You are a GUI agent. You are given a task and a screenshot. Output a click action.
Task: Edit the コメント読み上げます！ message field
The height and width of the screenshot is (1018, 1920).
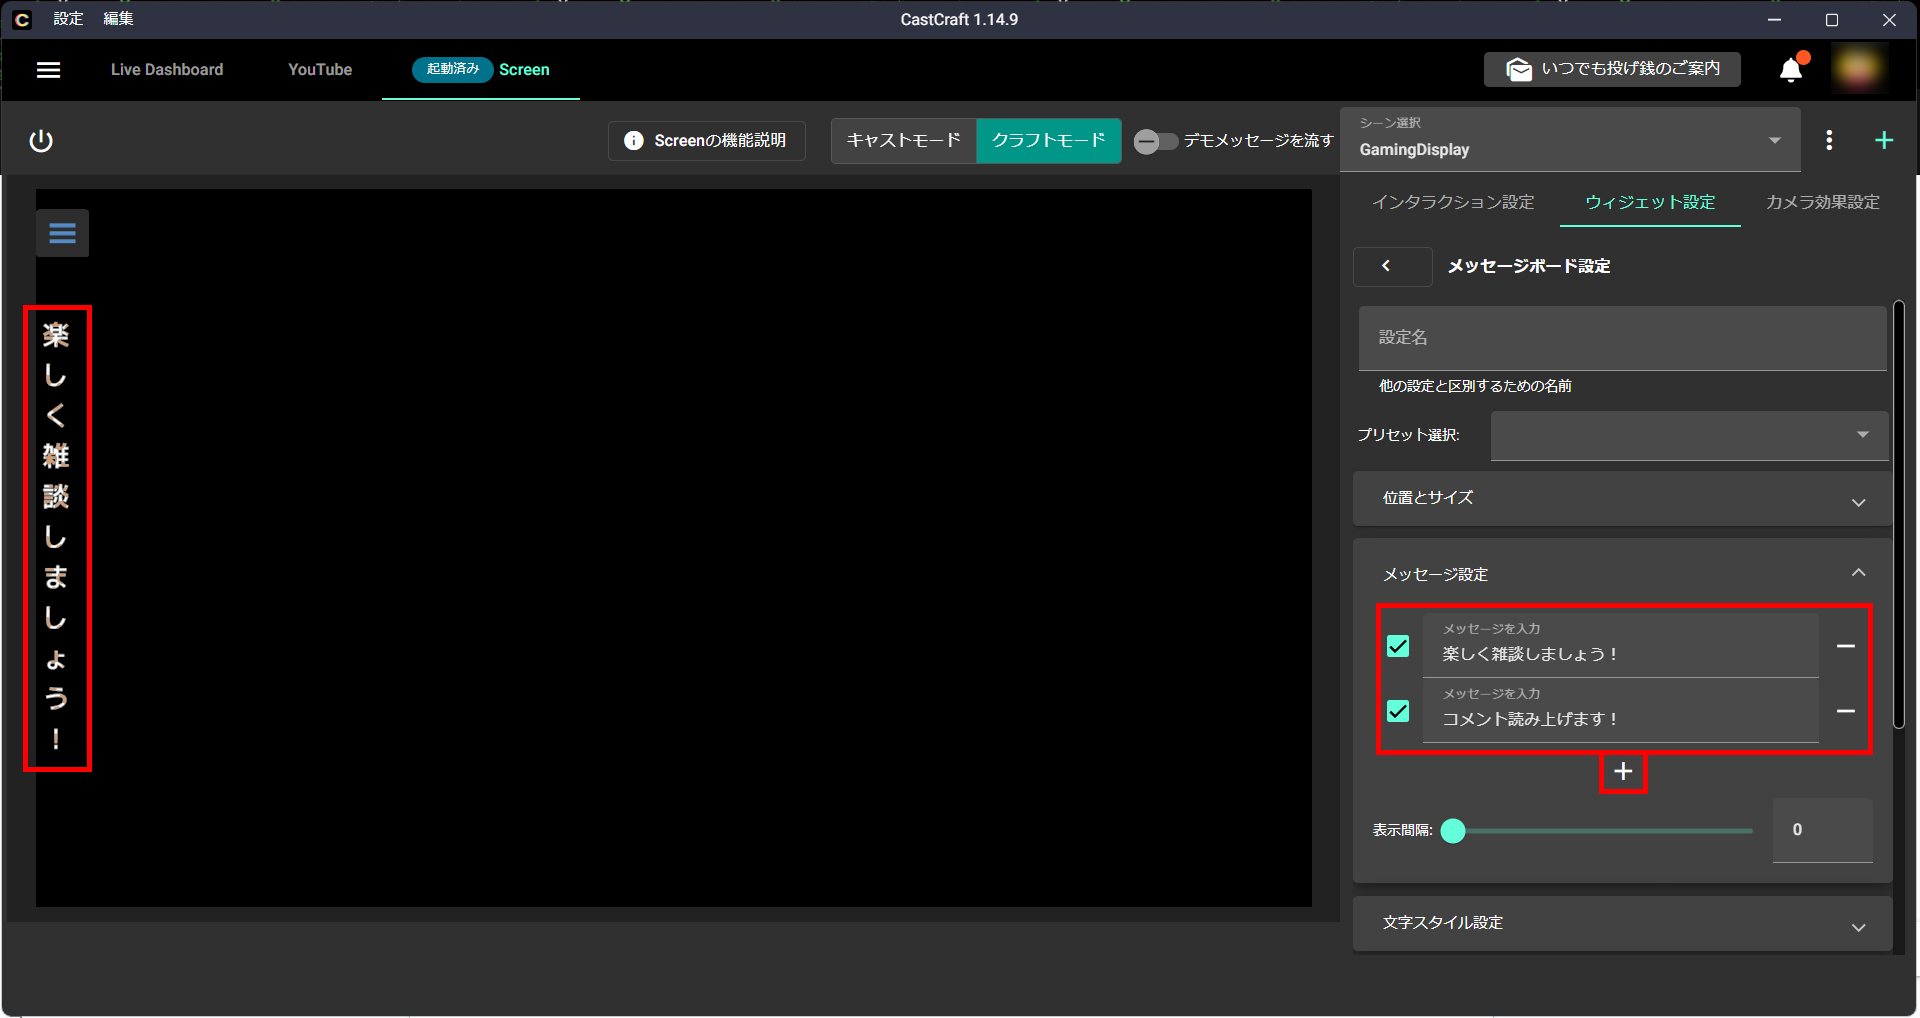coord(1620,710)
